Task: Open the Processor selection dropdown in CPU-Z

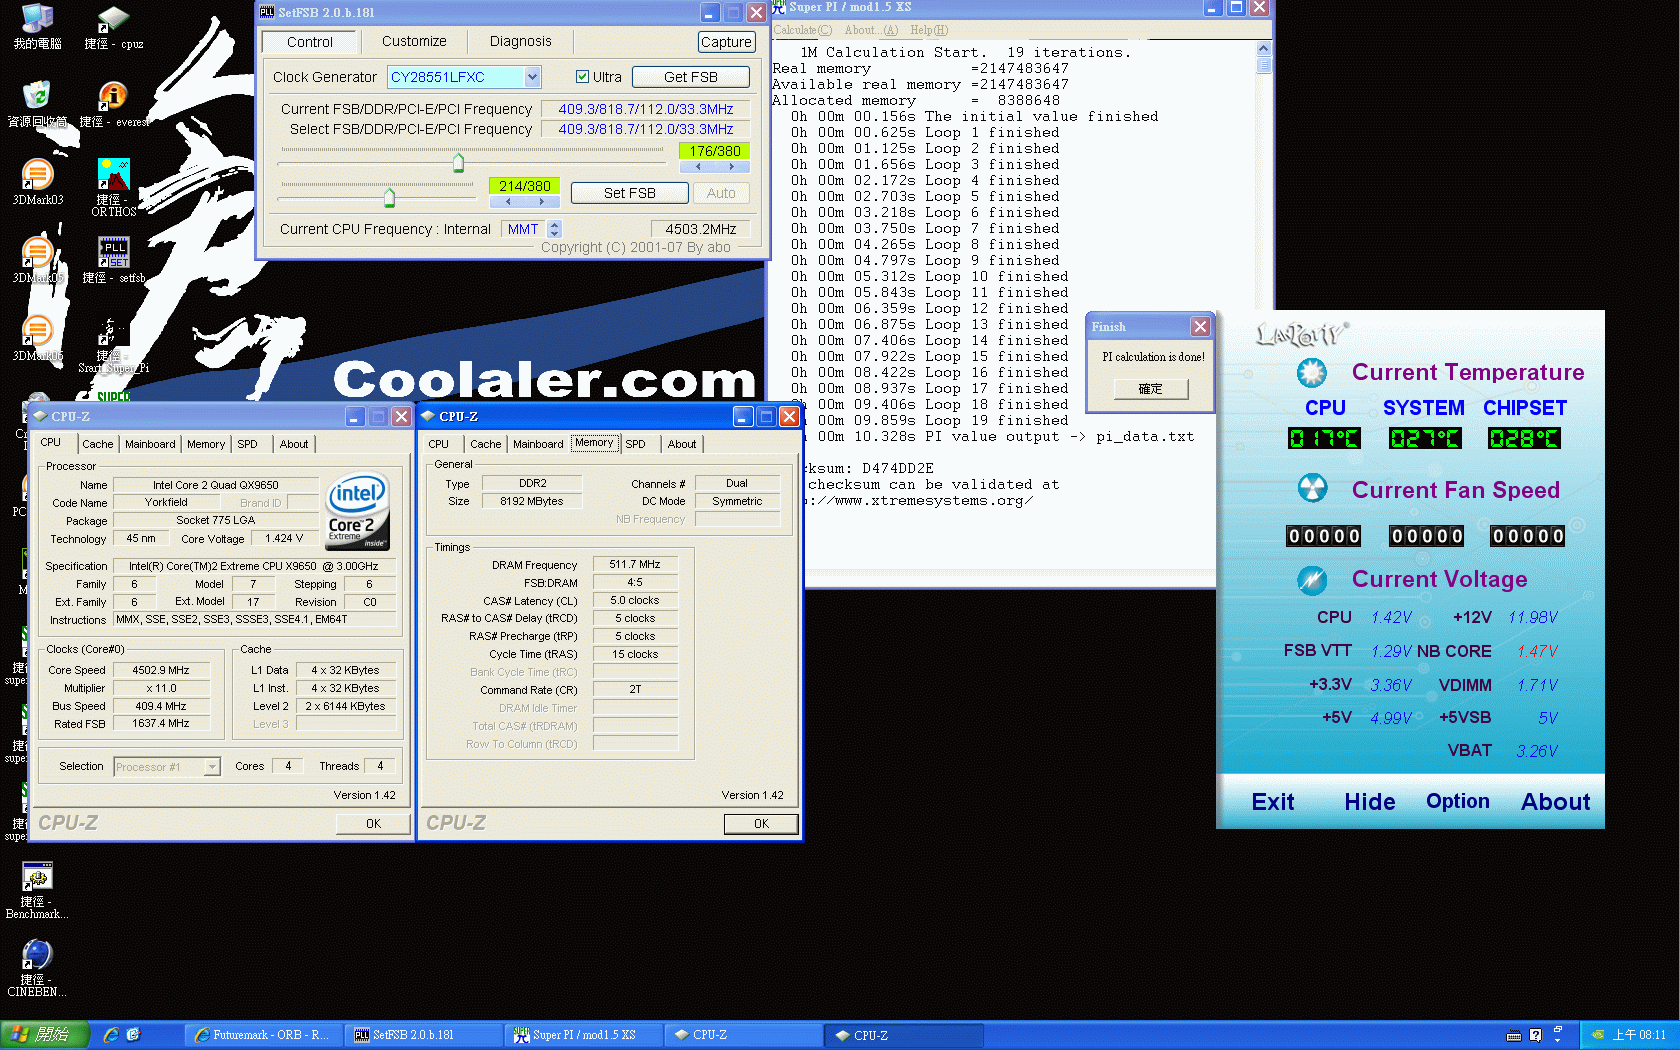Action: click(x=212, y=767)
